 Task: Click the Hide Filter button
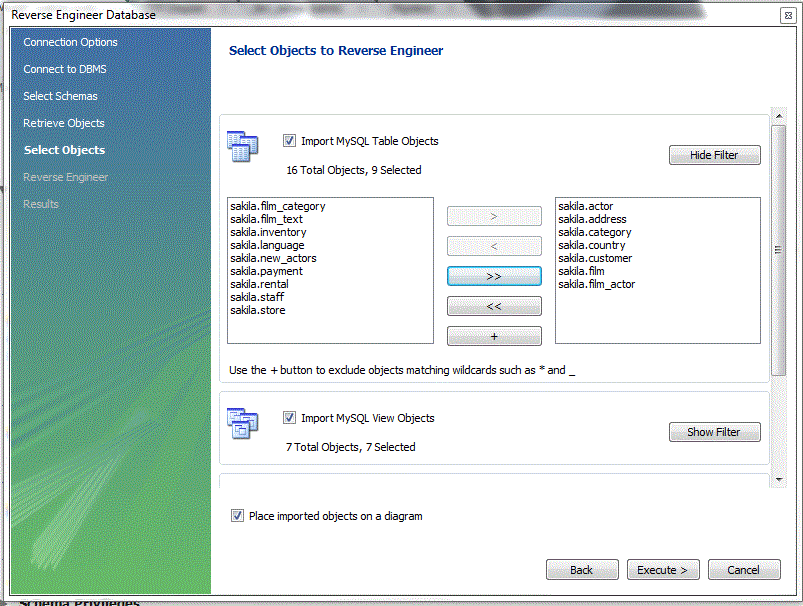(x=714, y=155)
